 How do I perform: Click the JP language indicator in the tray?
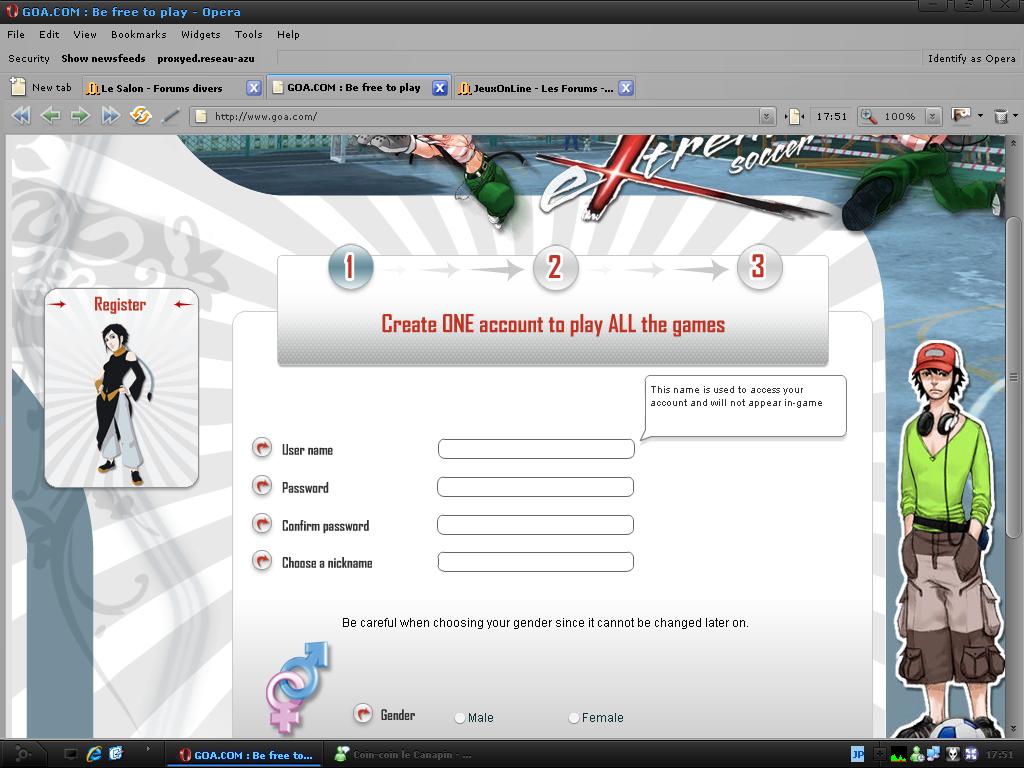857,754
